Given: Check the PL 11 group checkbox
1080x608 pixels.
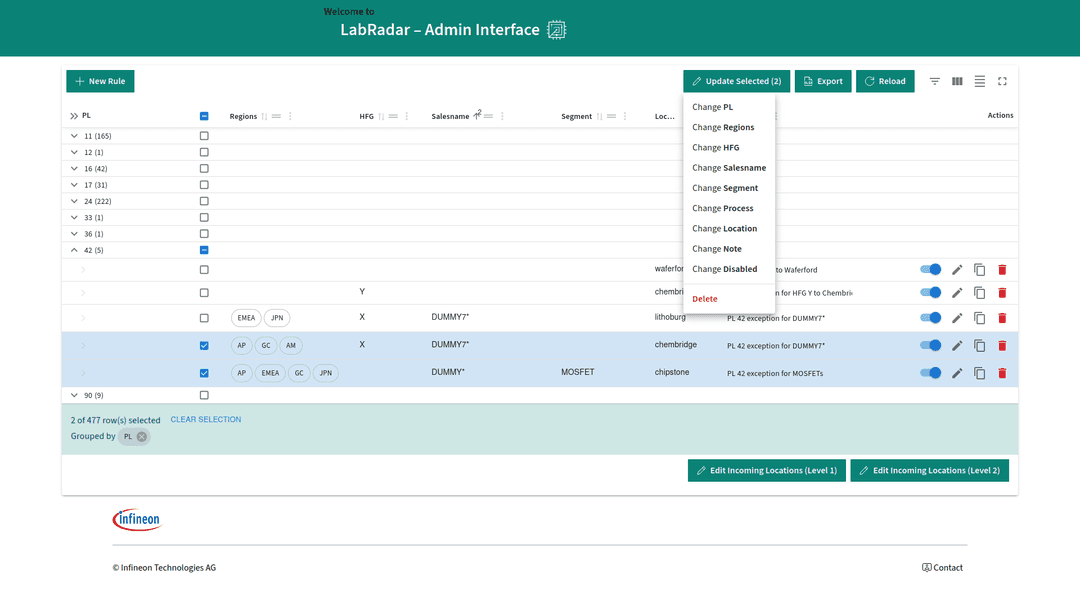Looking at the screenshot, I should coord(204,136).
